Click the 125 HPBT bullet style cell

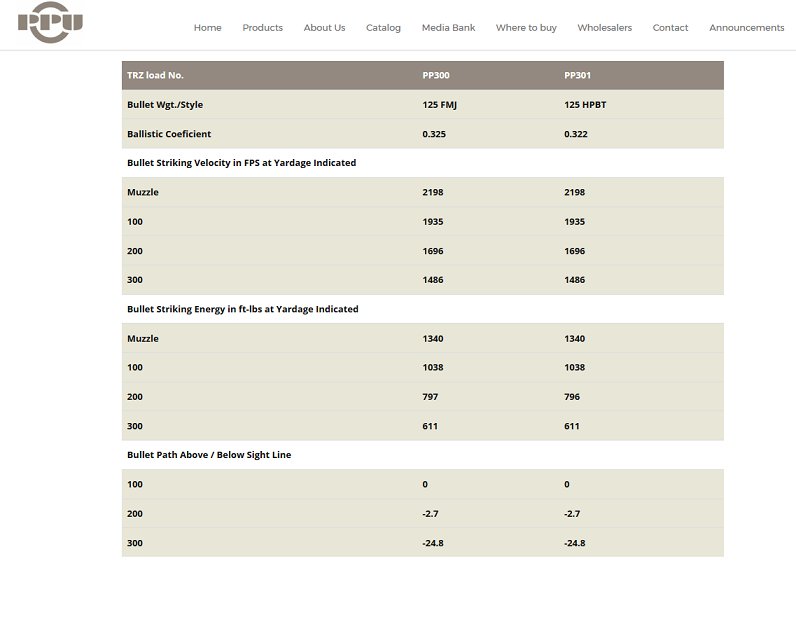[585, 105]
